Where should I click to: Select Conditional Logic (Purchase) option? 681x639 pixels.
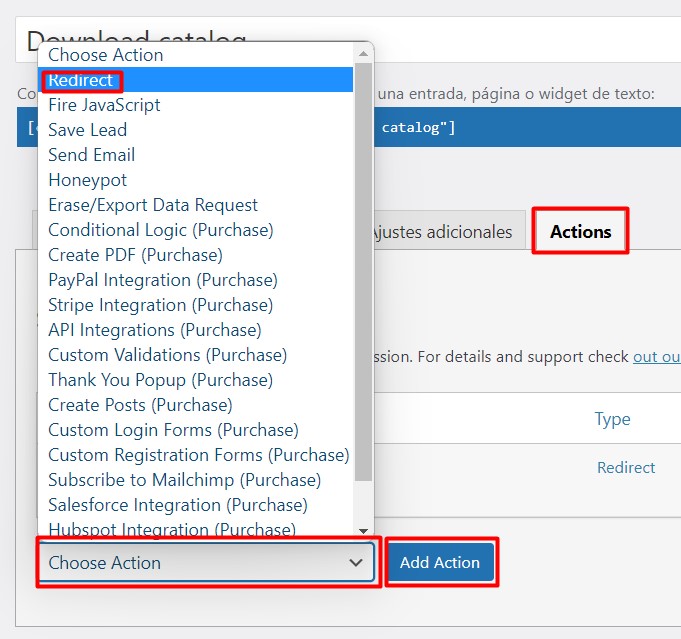pos(160,230)
